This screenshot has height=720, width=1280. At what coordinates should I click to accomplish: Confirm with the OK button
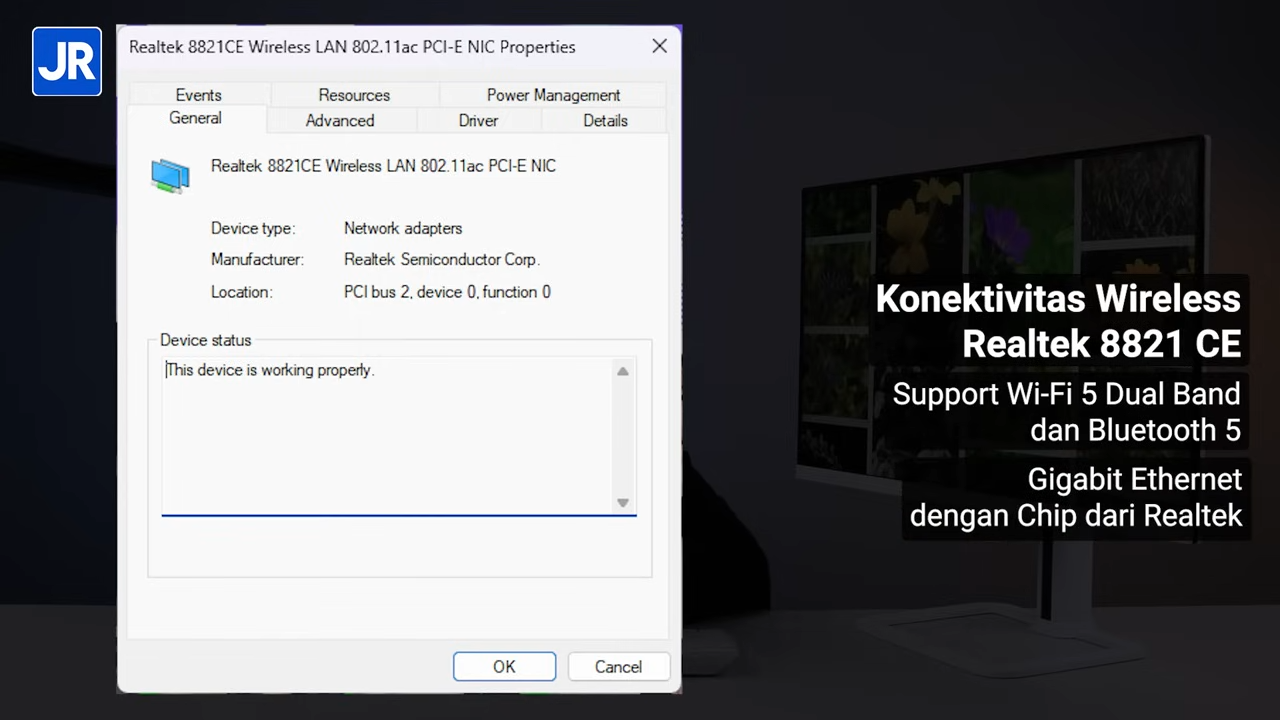[504, 667]
